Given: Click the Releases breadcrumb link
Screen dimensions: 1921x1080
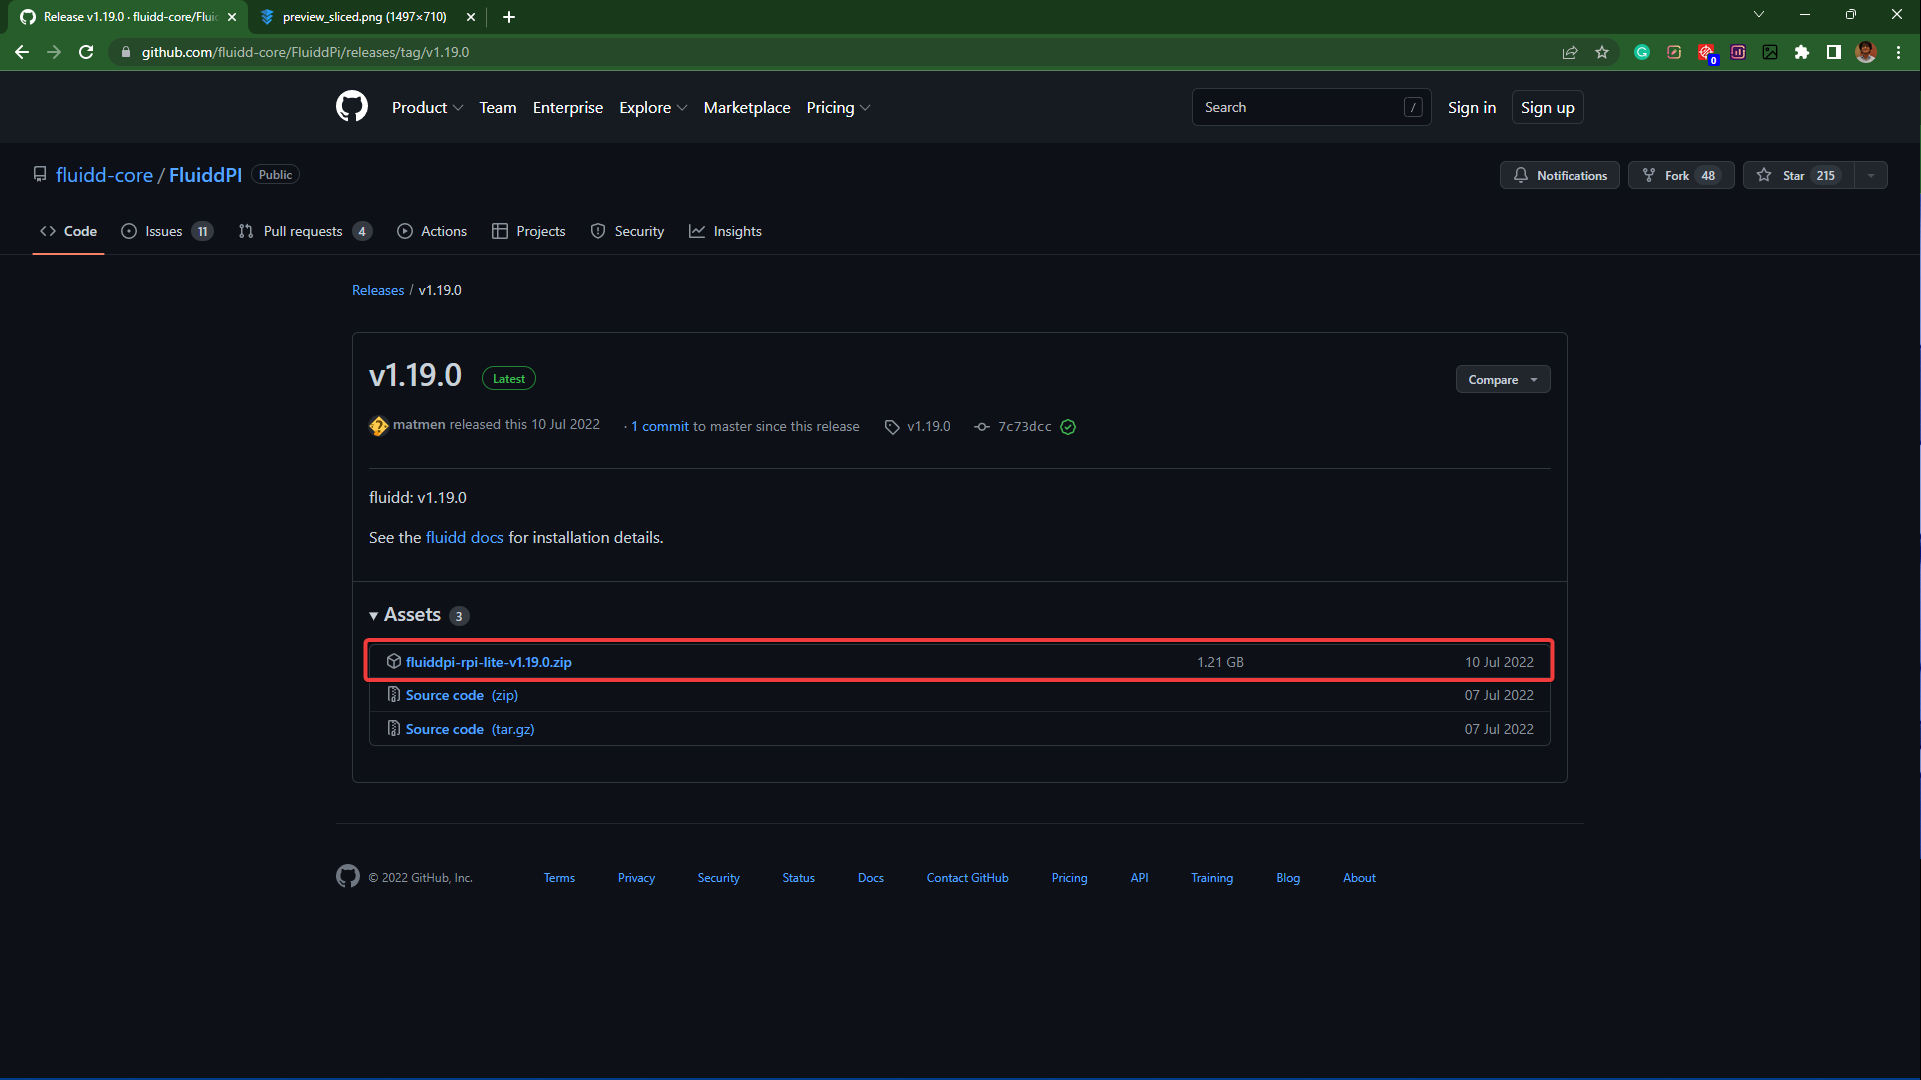Looking at the screenshot, I should click(378, 290).
